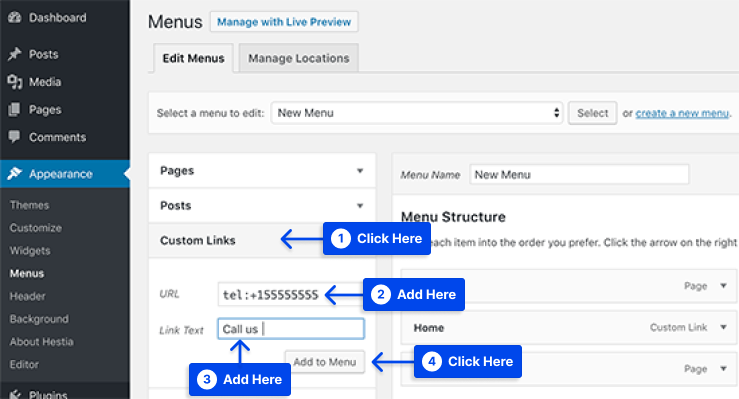Click the Pages document icon
Image resolution: width=739 pixels, height=399 pixels.
(15, 109)
